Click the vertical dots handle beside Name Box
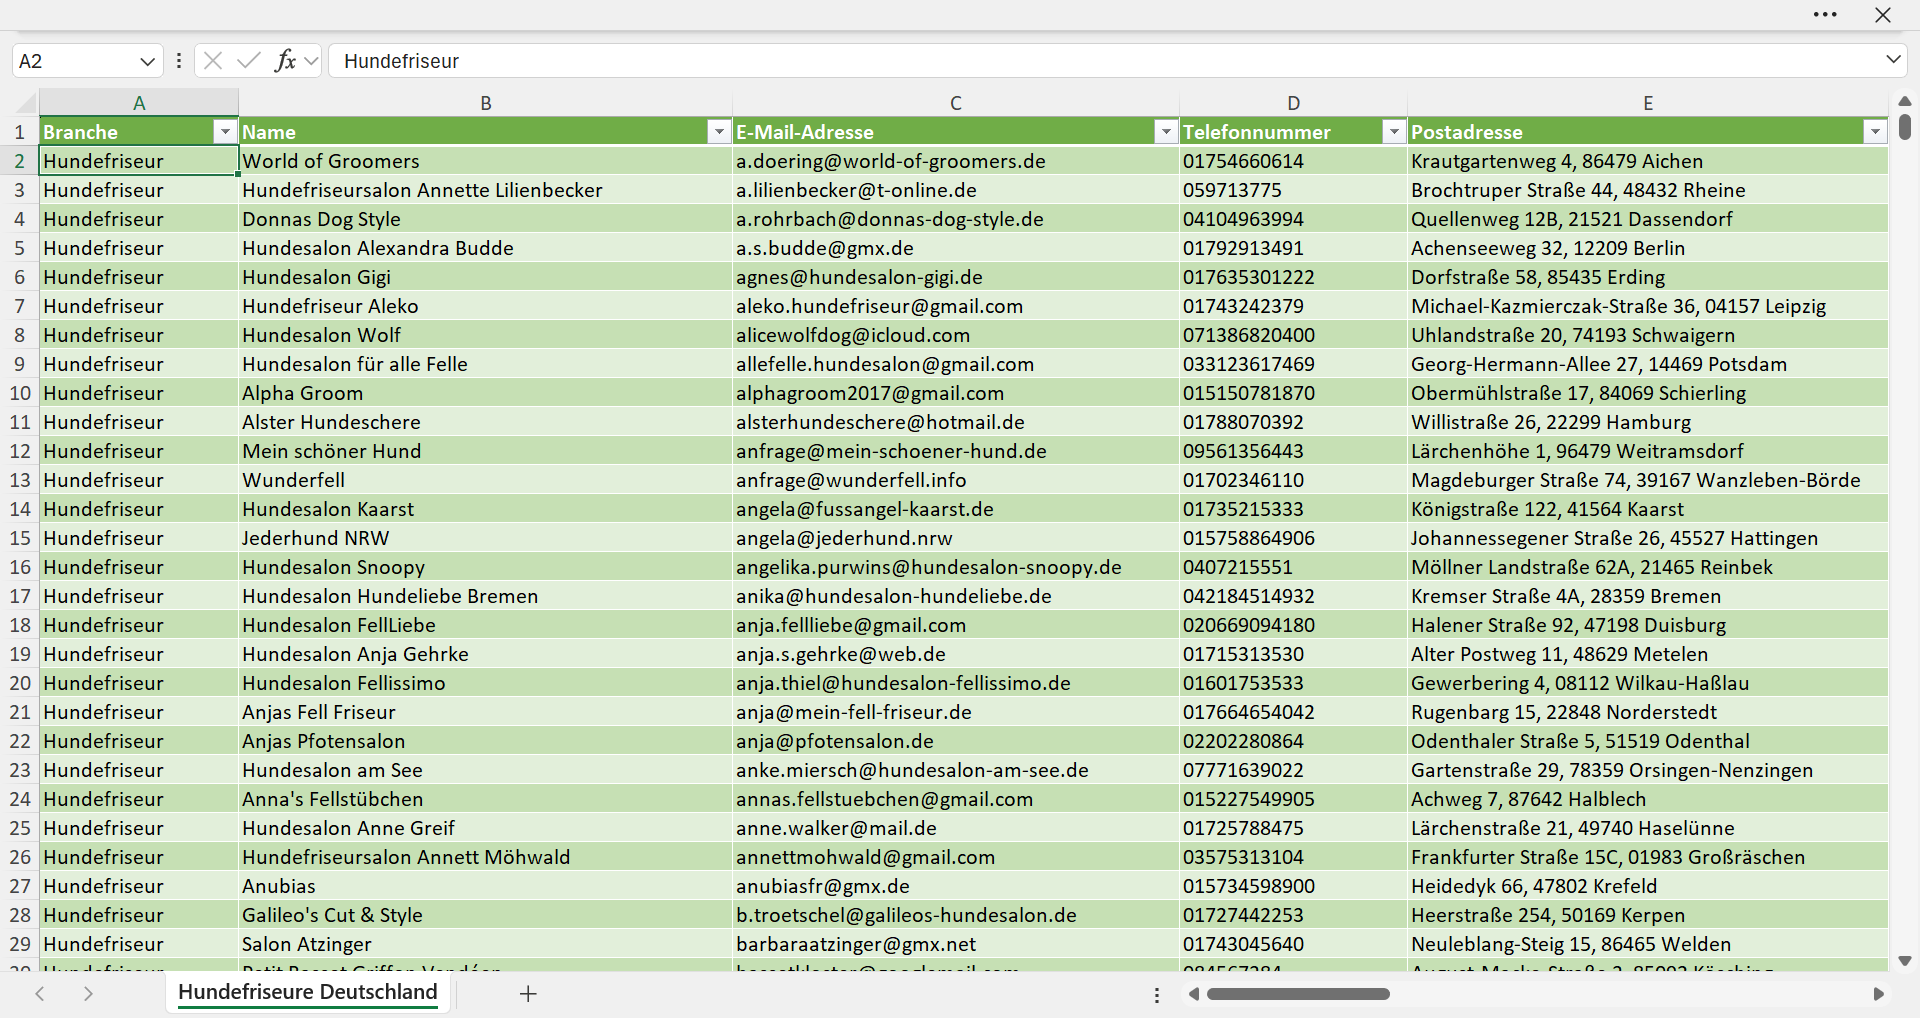This screenshot has height=1018, width=1920. 179,61
